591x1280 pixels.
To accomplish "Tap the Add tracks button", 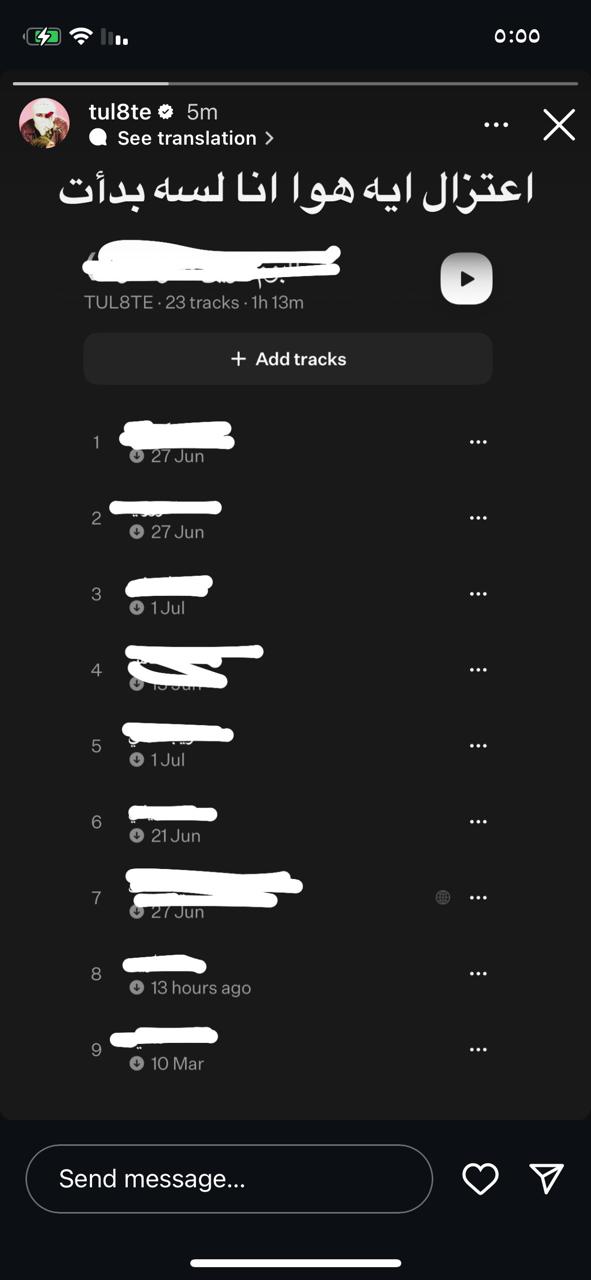I will click(x=288, y=359).
